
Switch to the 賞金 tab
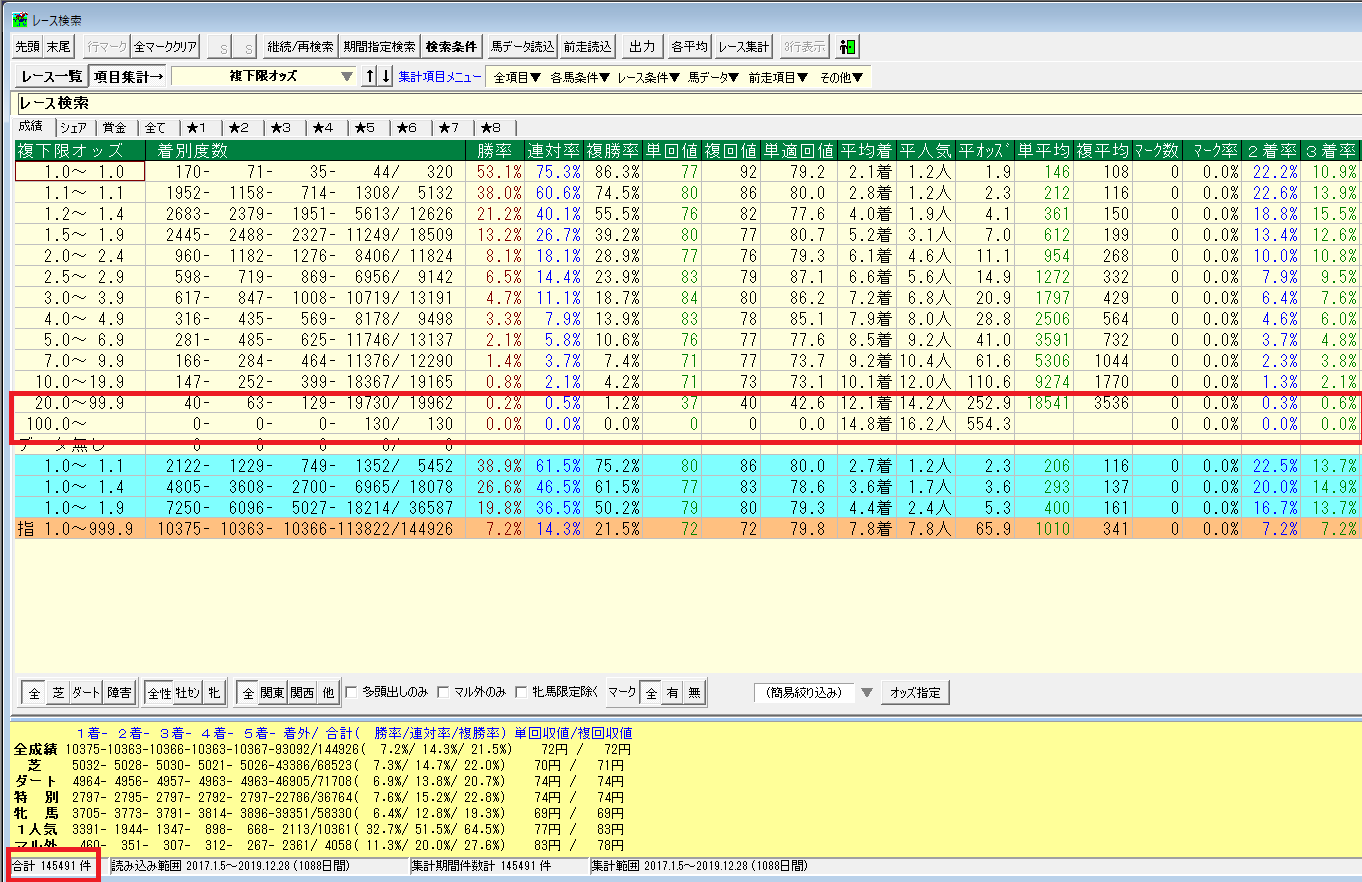click(115, 127)
